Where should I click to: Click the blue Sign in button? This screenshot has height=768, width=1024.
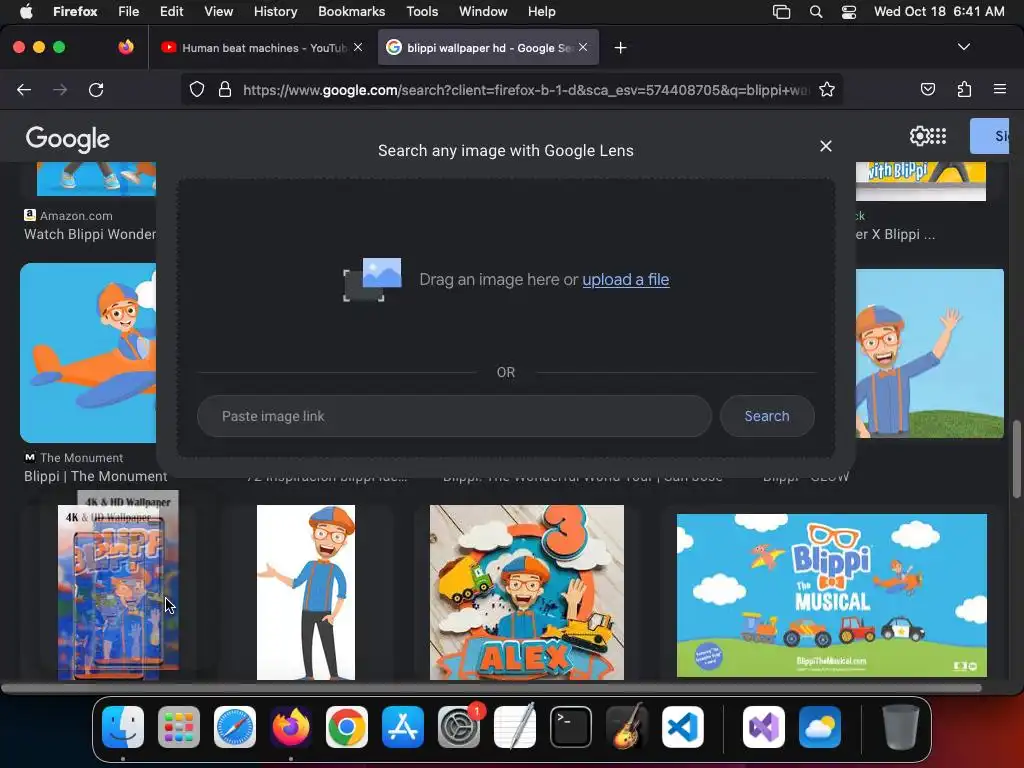(989, 136)
